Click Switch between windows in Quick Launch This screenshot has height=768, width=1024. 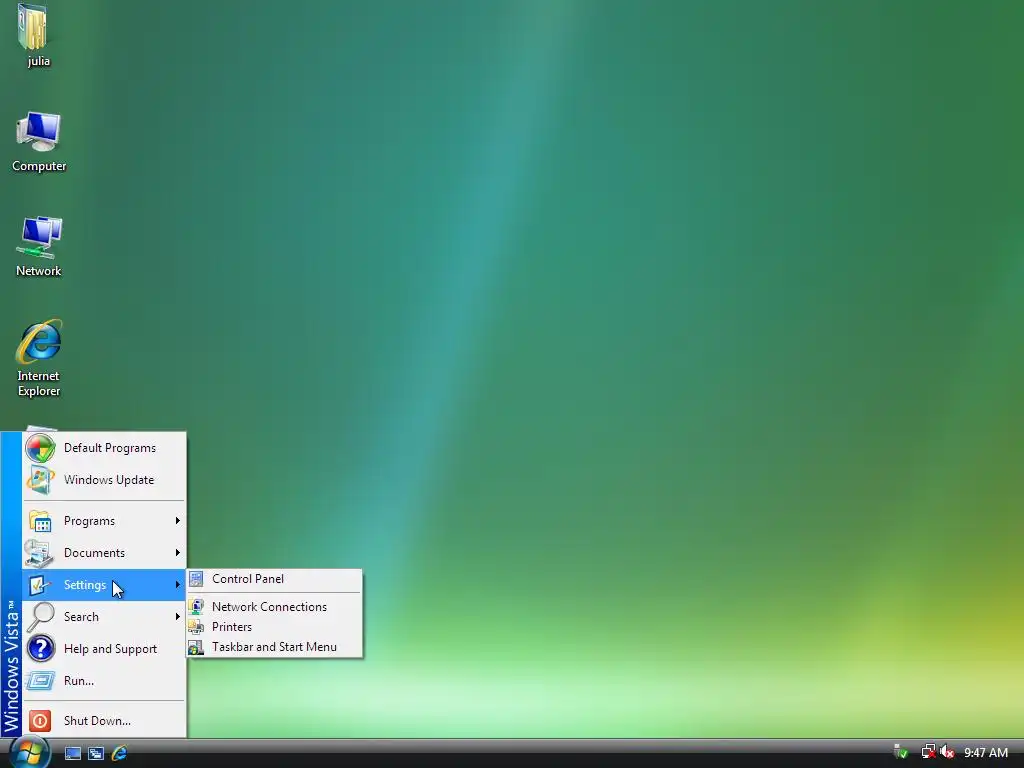tap(96, 753)
